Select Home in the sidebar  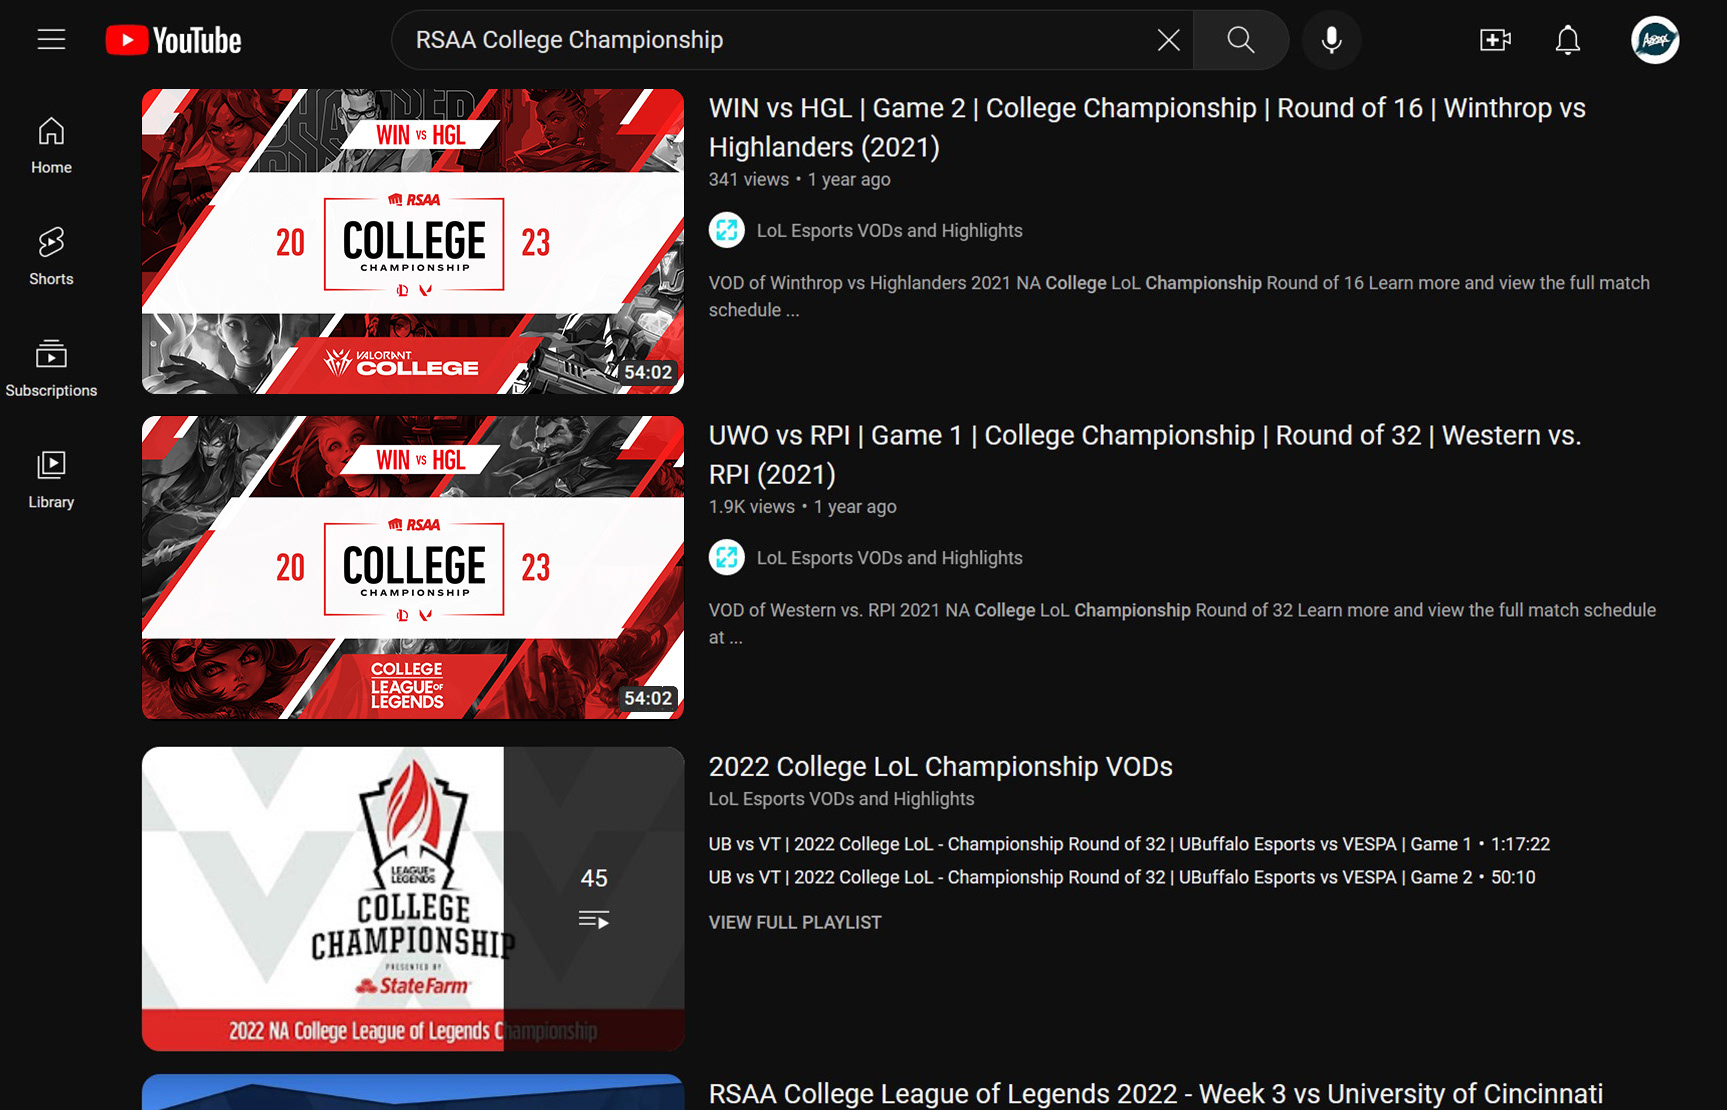pos(51,146)
